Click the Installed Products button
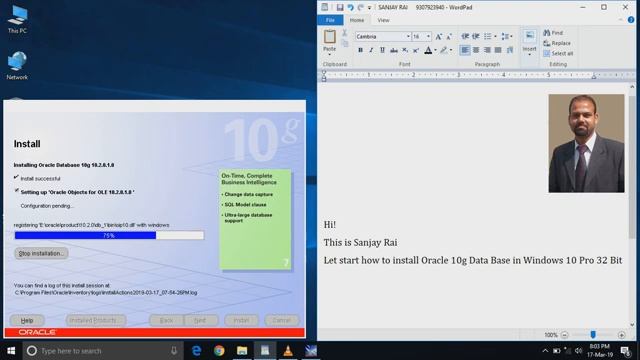This screenshot has height=360, width=640. pyautogui.click(x=96, y=320)
